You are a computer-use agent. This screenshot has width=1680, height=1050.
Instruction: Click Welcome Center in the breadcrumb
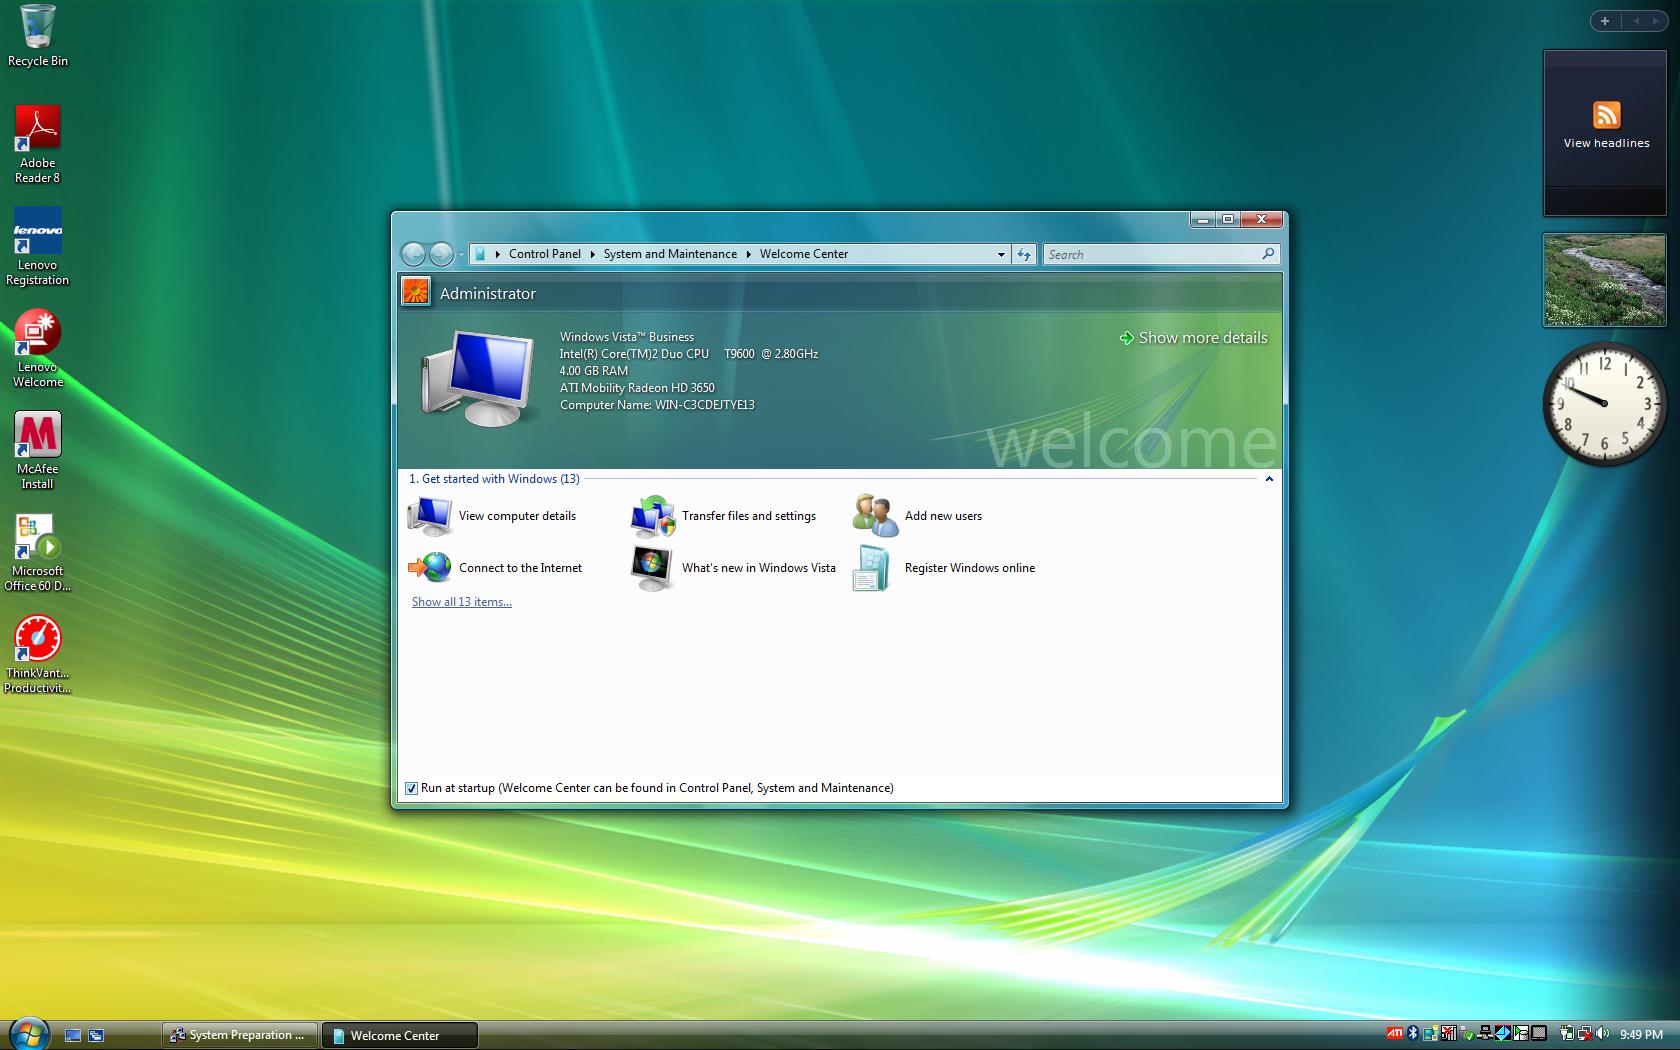tap(804, 254)
